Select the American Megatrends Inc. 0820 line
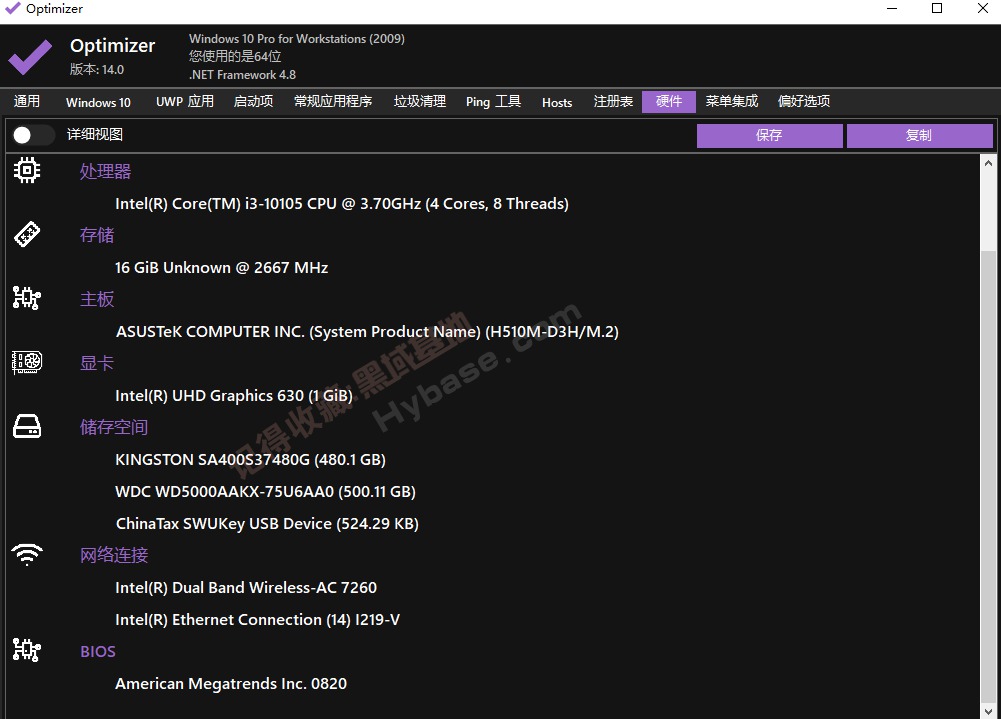1001x719 pixels. tap(231, 683)
